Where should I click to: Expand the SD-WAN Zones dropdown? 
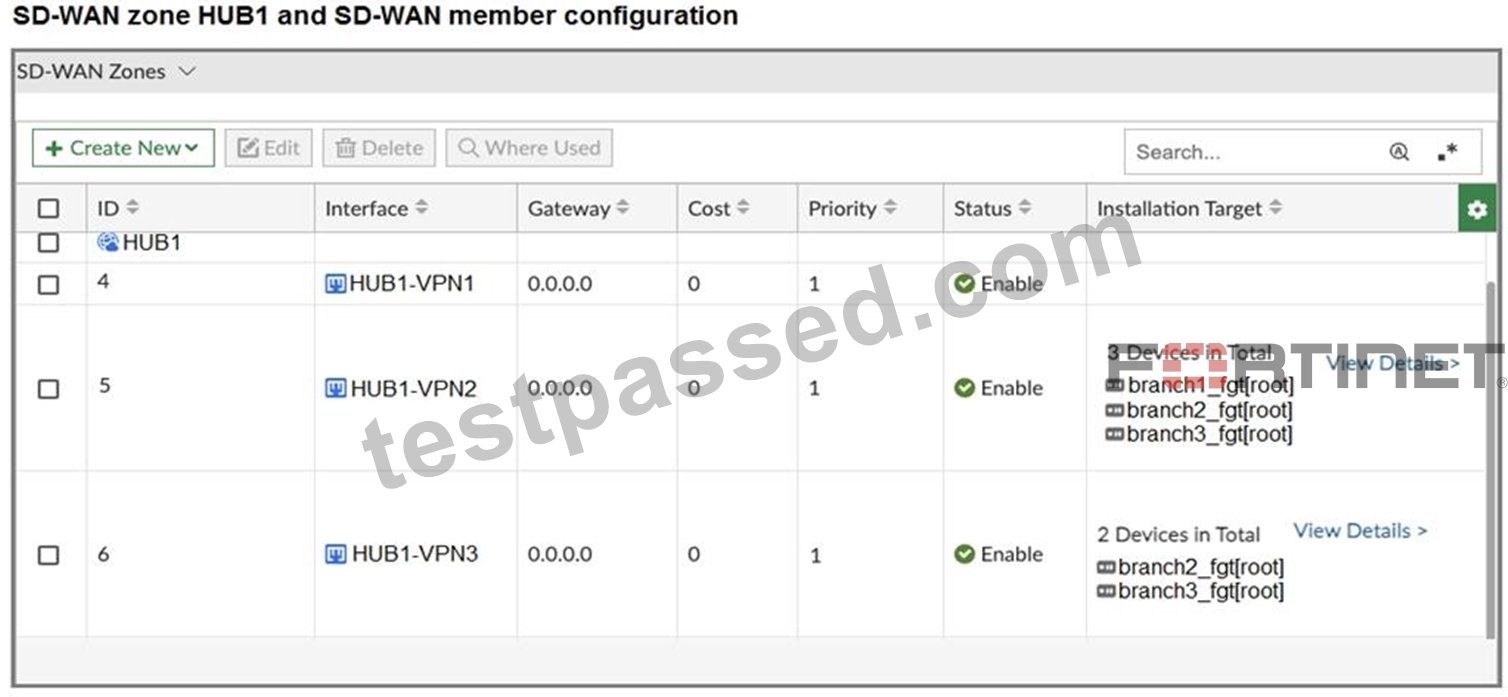coord(106,72)
